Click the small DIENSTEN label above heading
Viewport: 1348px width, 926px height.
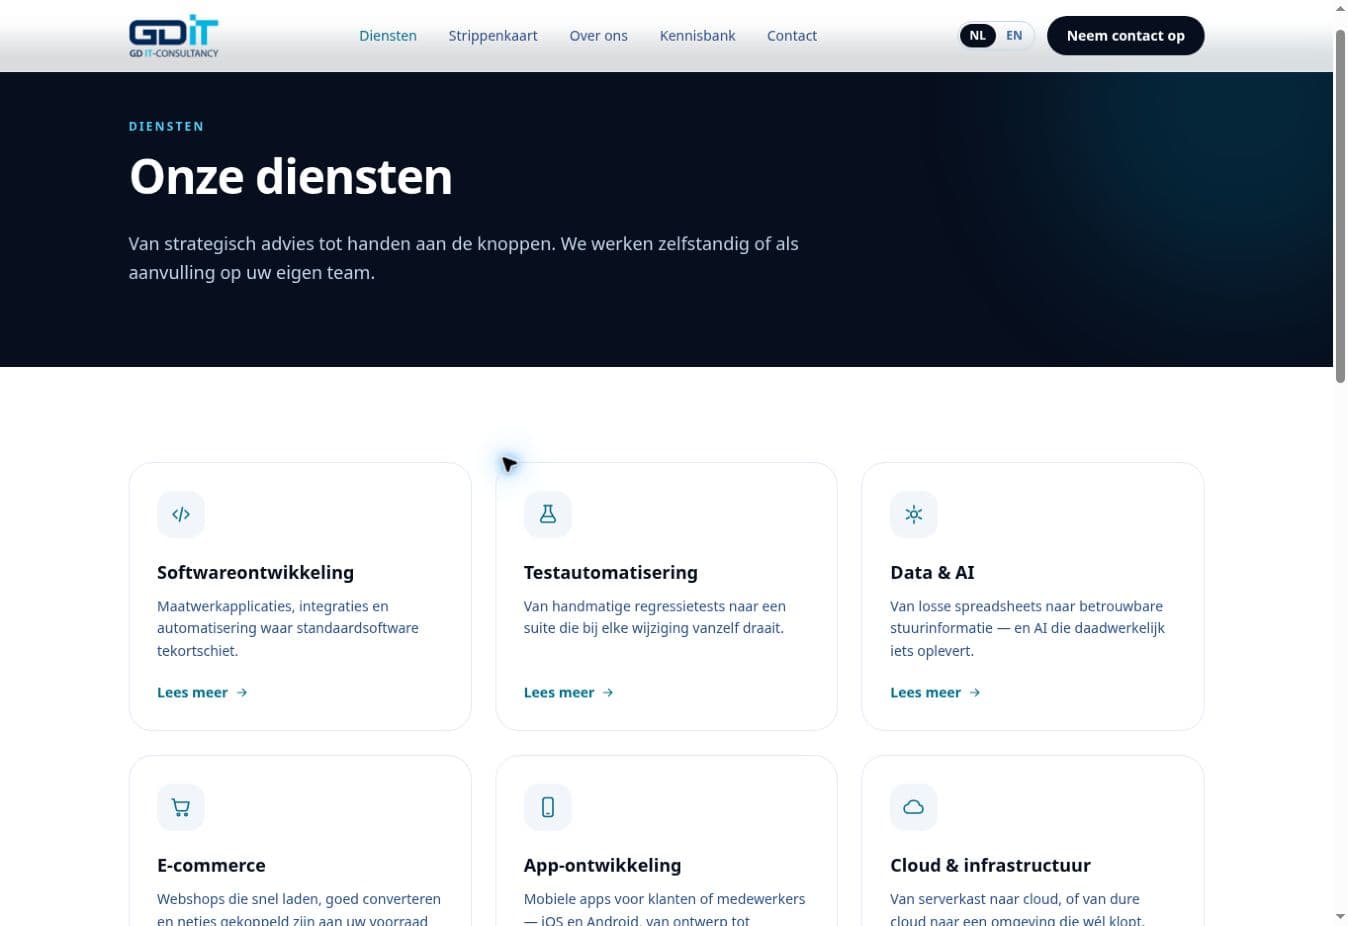coord(167,126)
